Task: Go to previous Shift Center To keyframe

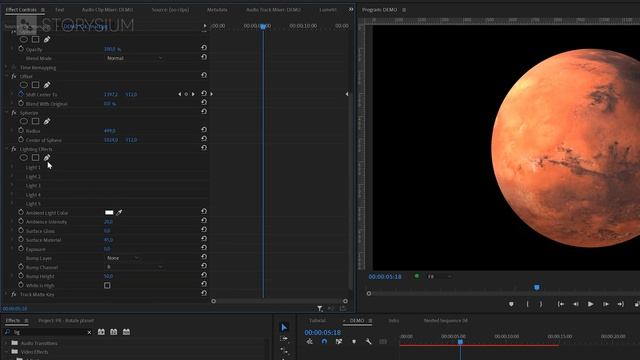Action: point(180,94)
